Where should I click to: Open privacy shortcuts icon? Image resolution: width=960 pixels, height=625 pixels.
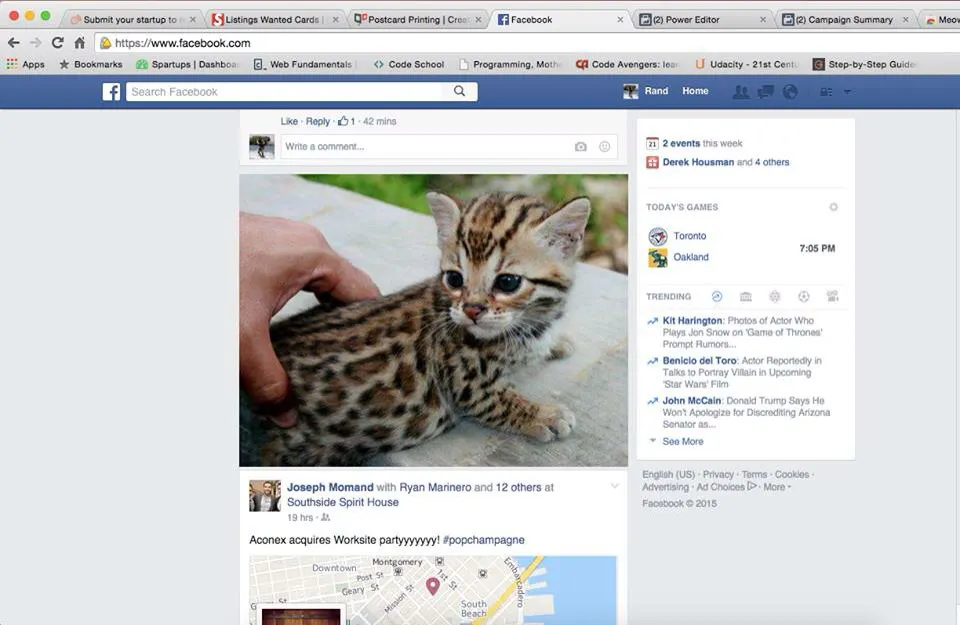[x=826, y=92]
